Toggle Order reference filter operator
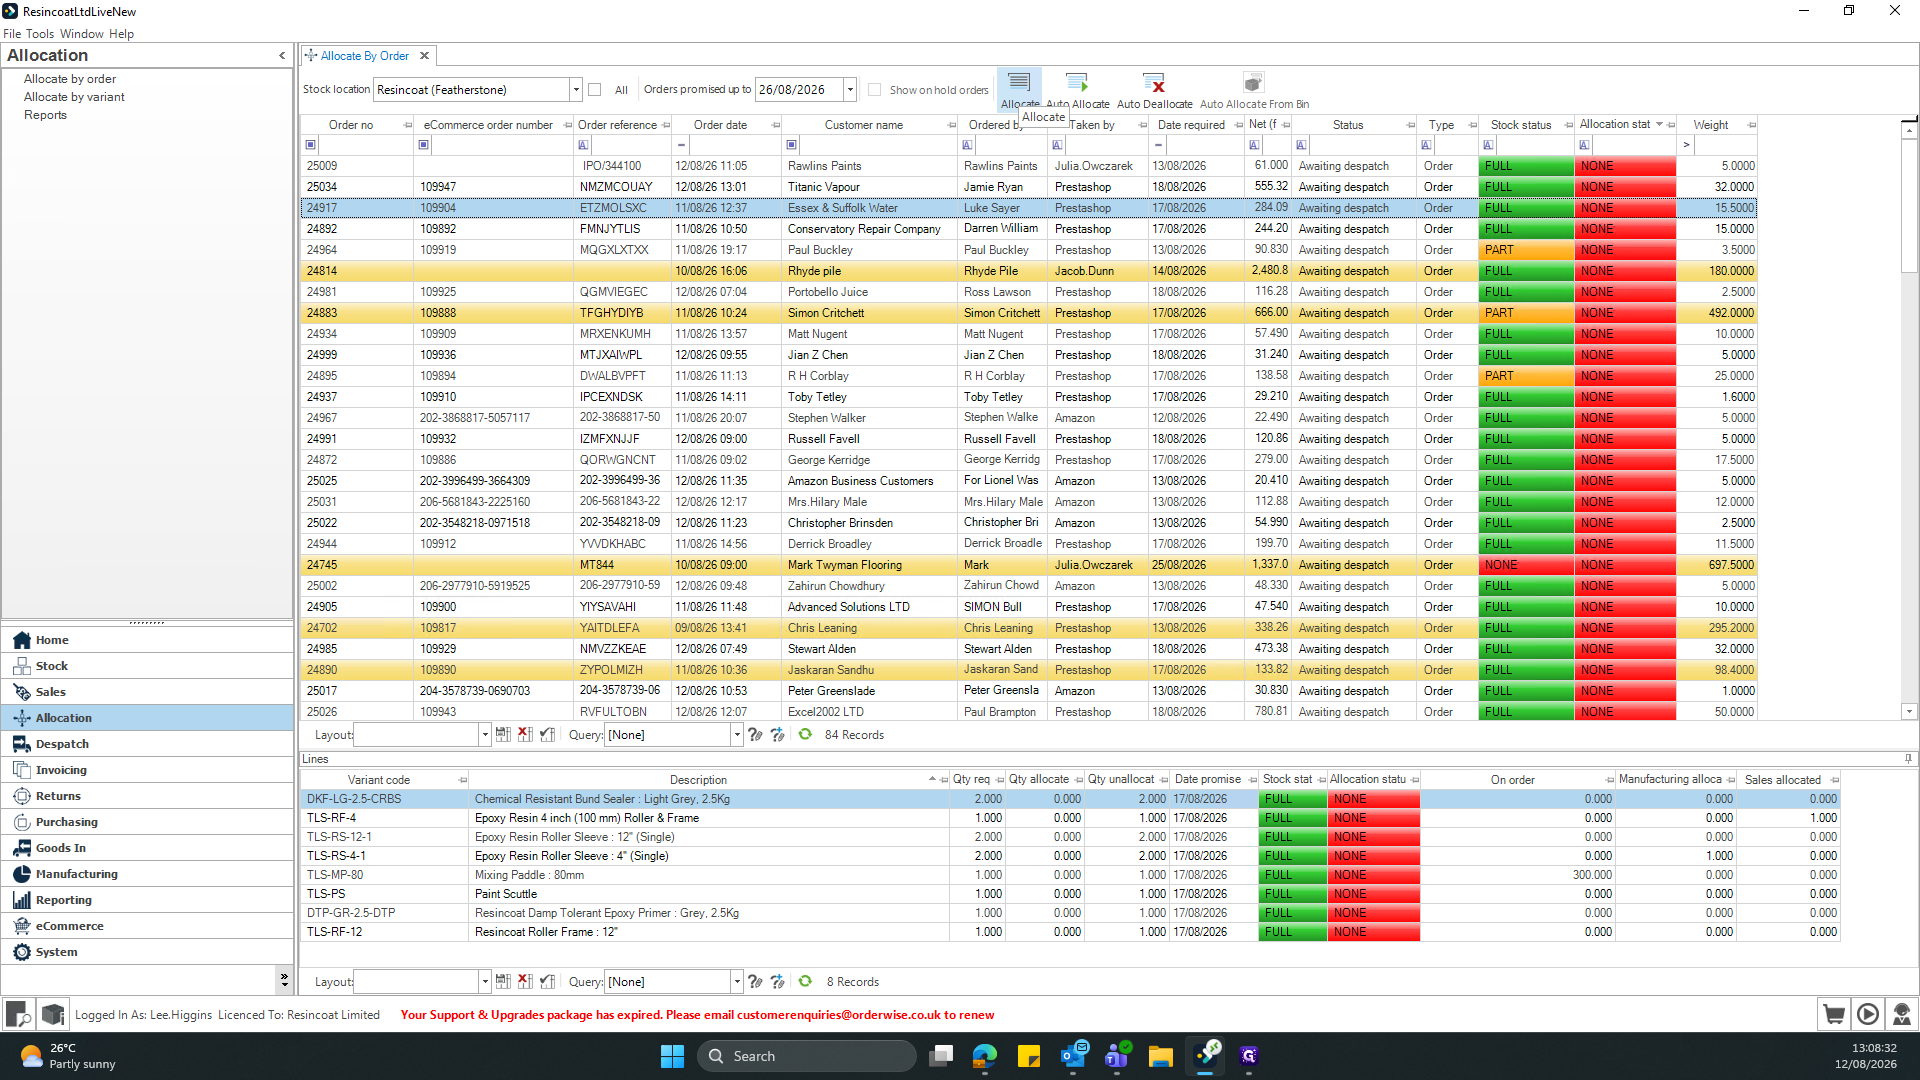Viewport: 1920px width, 1080px height. tap(584, 145)
